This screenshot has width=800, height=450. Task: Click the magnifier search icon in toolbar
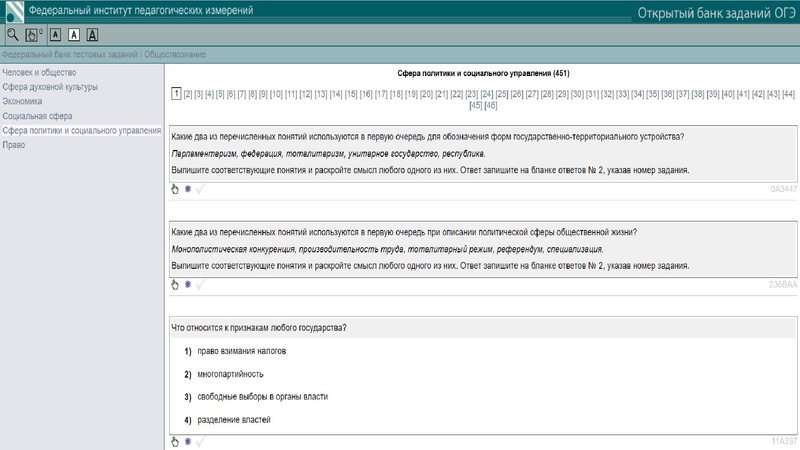[12, 34]
